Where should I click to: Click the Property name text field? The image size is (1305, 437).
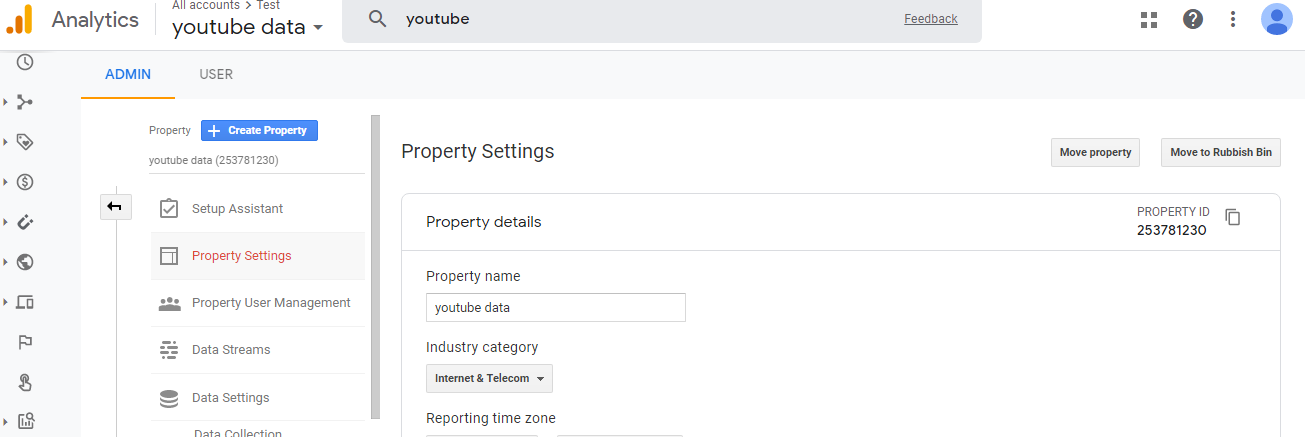click(x=555, y=308)
